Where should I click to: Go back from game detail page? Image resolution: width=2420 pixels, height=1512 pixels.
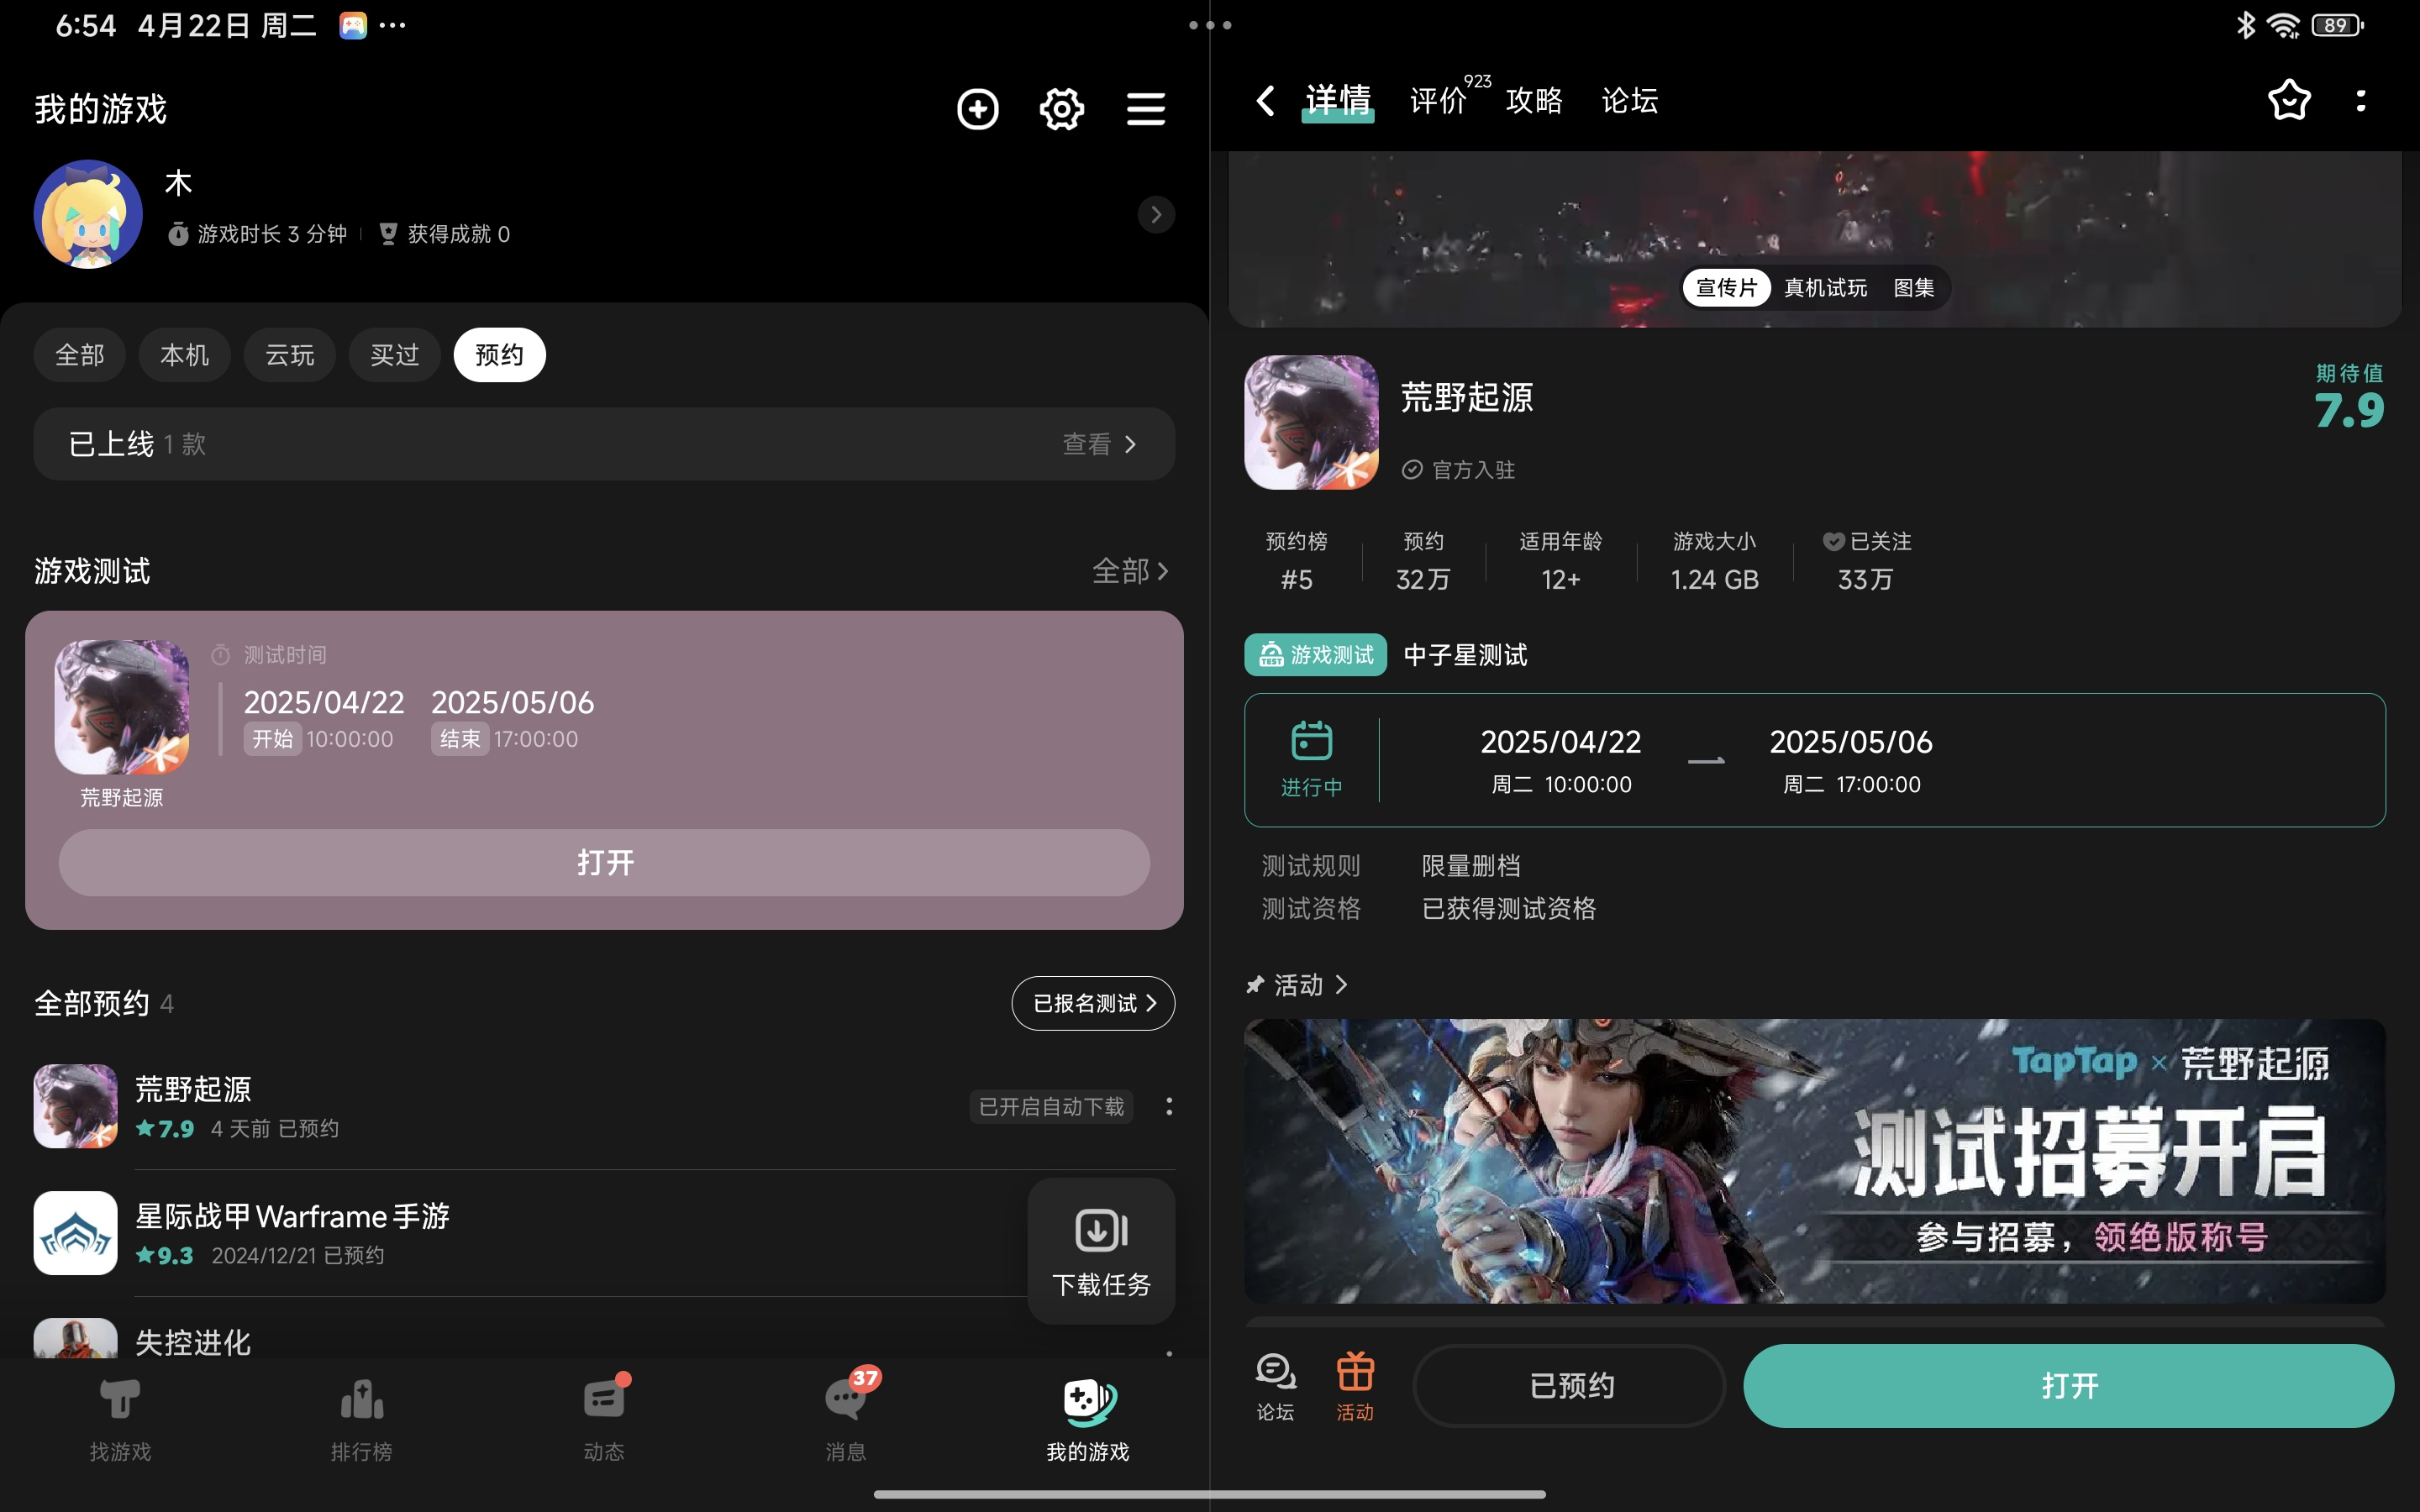pyautogui.click(x=1265, y=100)
